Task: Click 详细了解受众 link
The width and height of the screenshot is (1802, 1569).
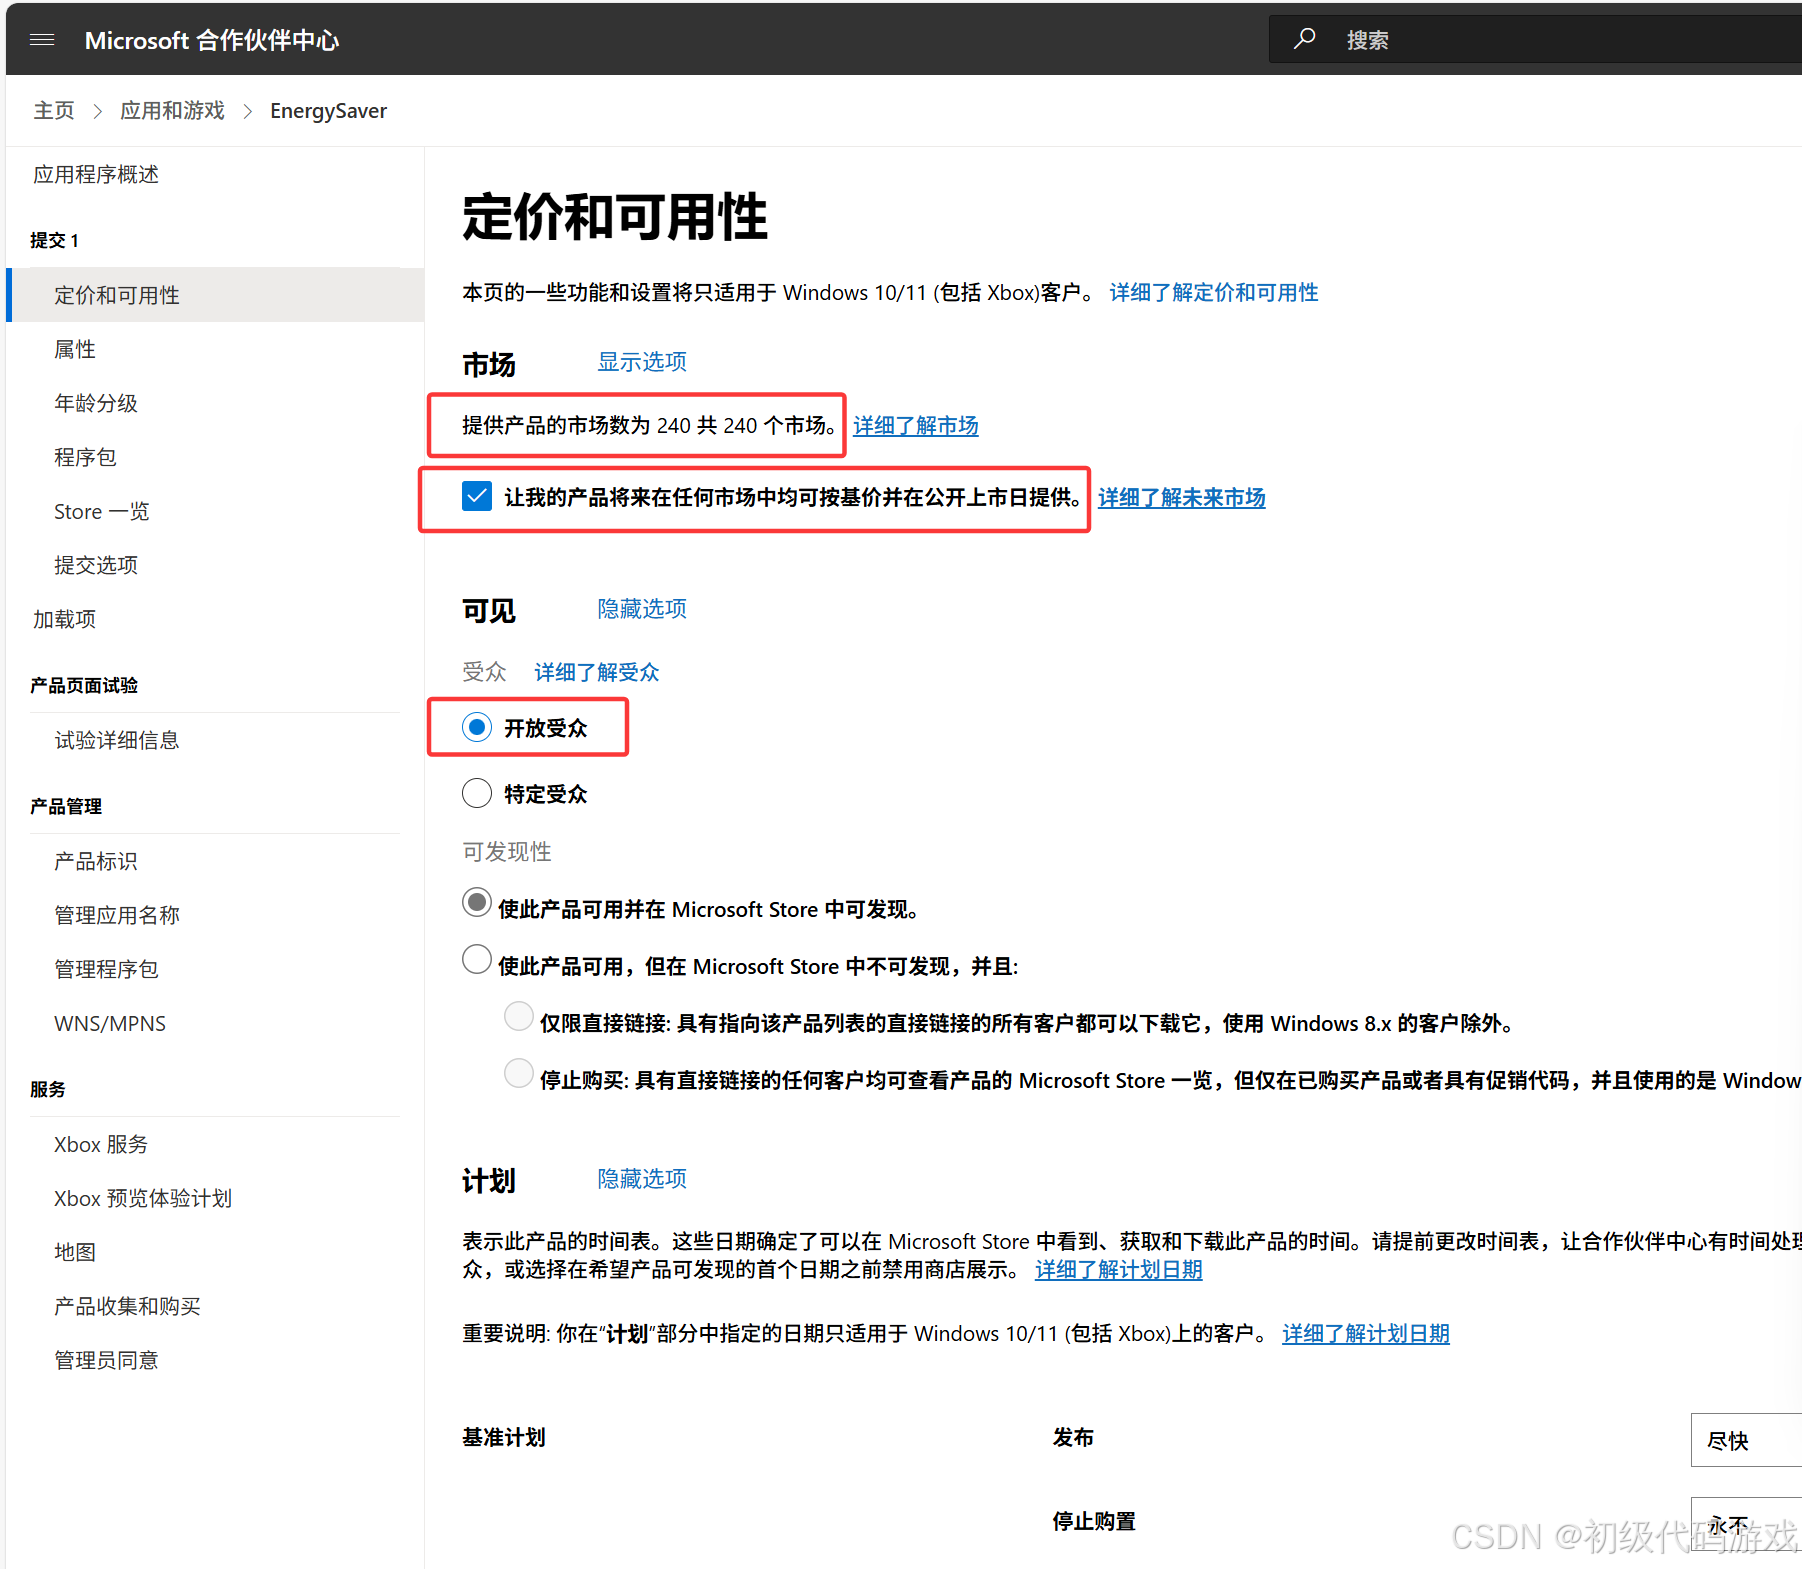Action: 597,672
